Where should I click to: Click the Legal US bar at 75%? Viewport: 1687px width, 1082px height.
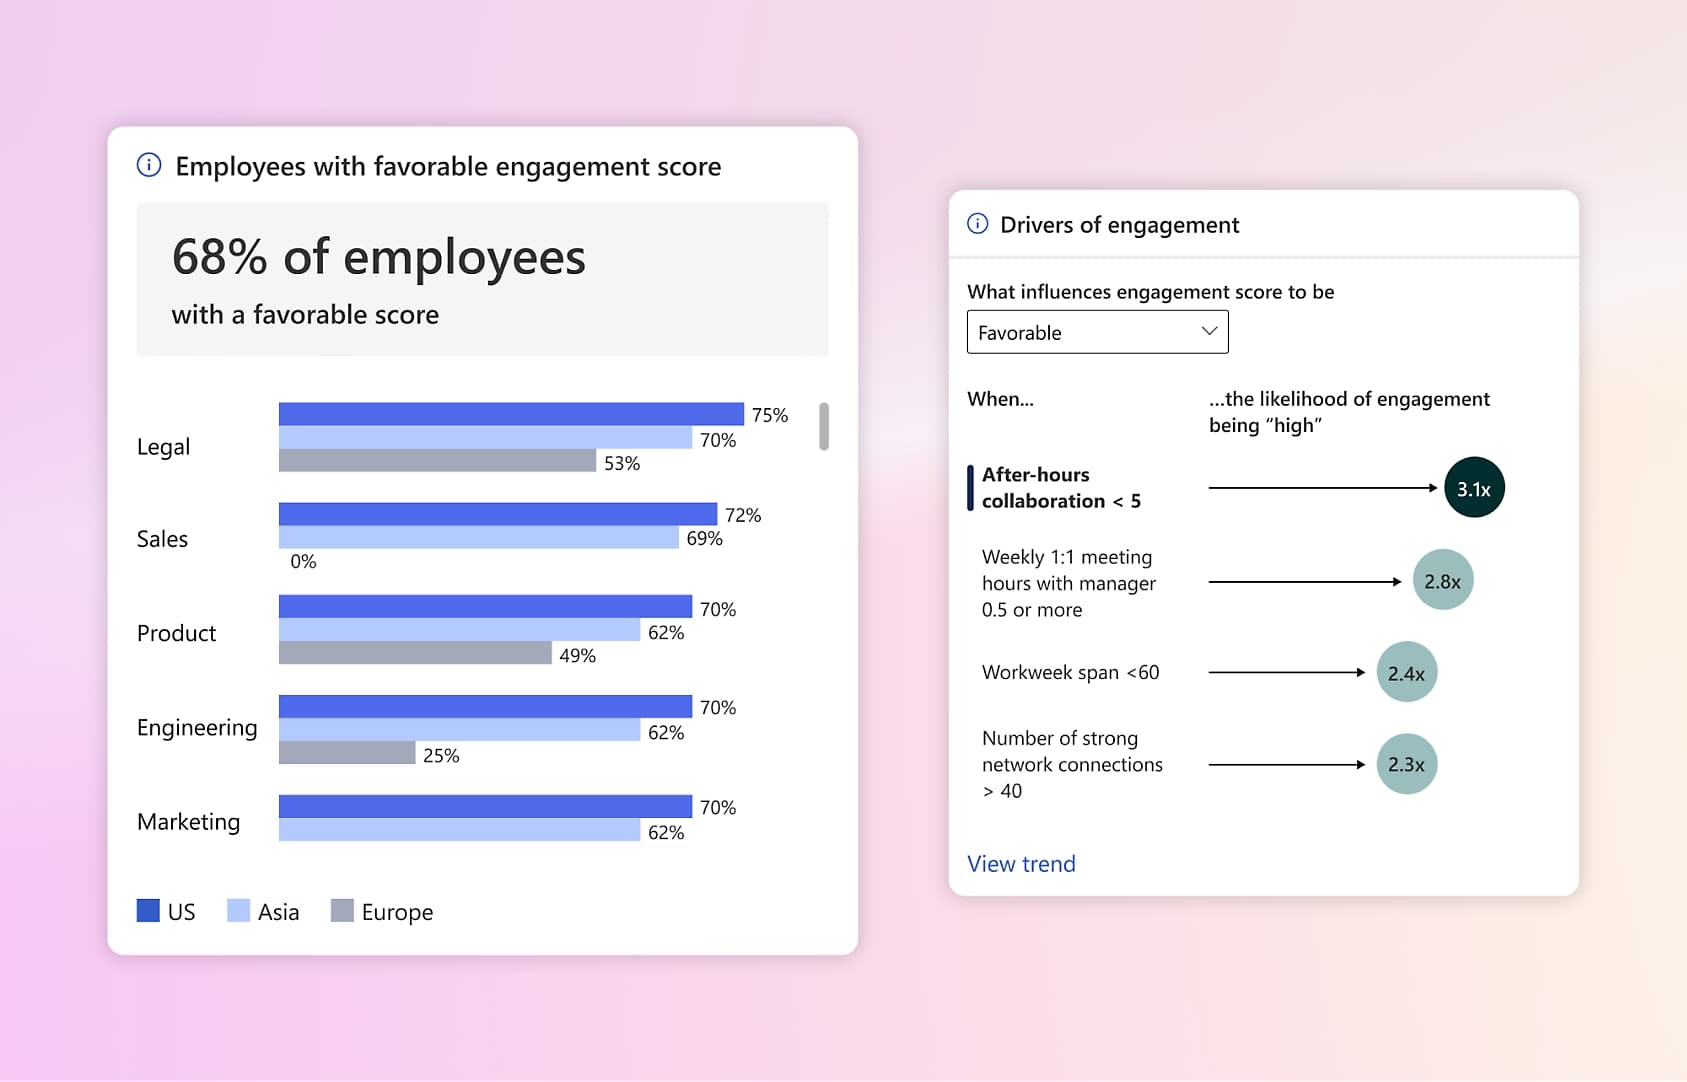(x=510, y=414)
